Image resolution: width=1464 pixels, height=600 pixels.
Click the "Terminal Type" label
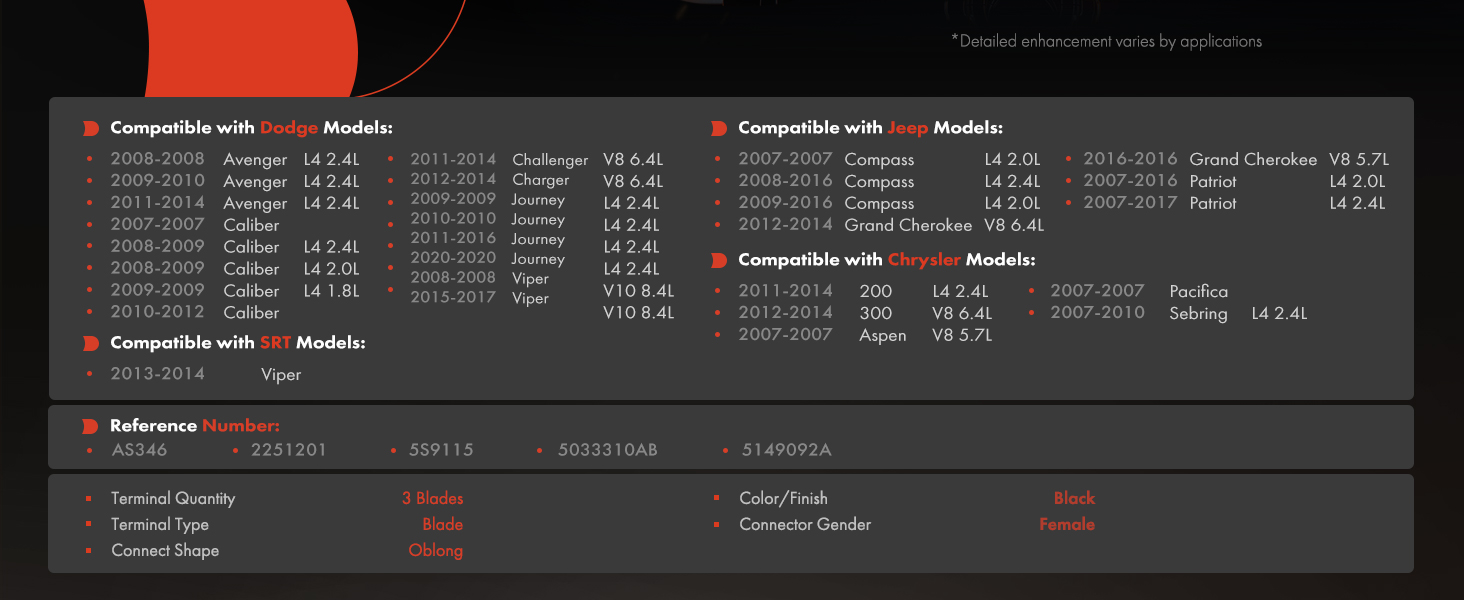click(160, 525)
